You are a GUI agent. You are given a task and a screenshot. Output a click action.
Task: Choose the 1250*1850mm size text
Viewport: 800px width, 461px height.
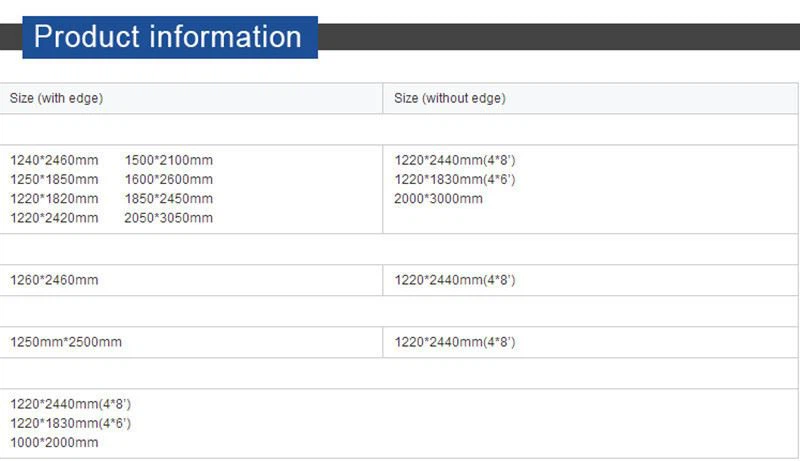click(54, 179)
